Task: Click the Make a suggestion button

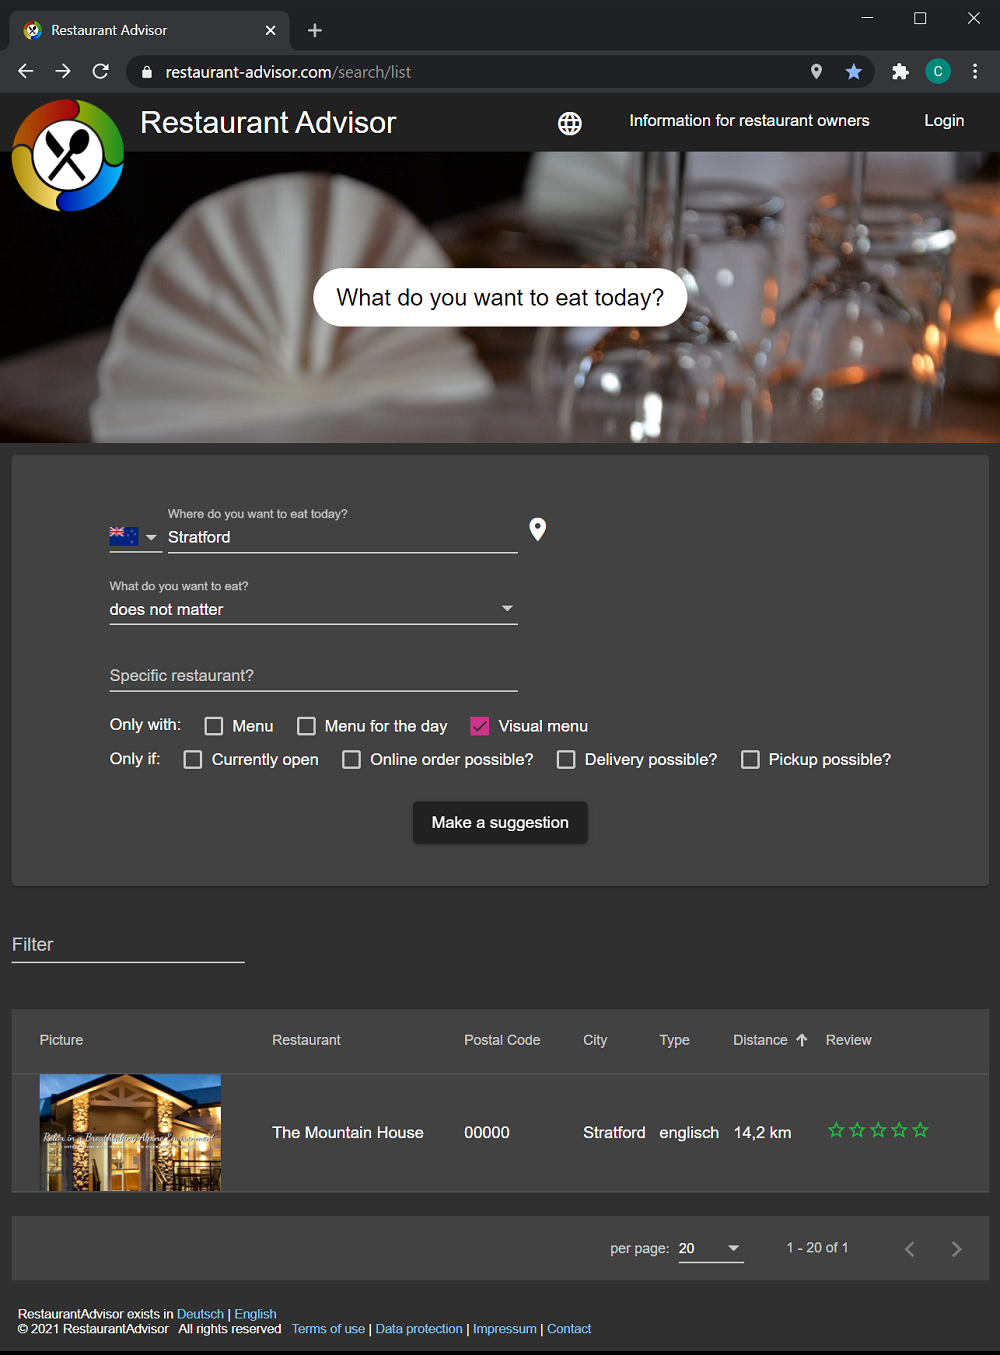Action: 500,823
